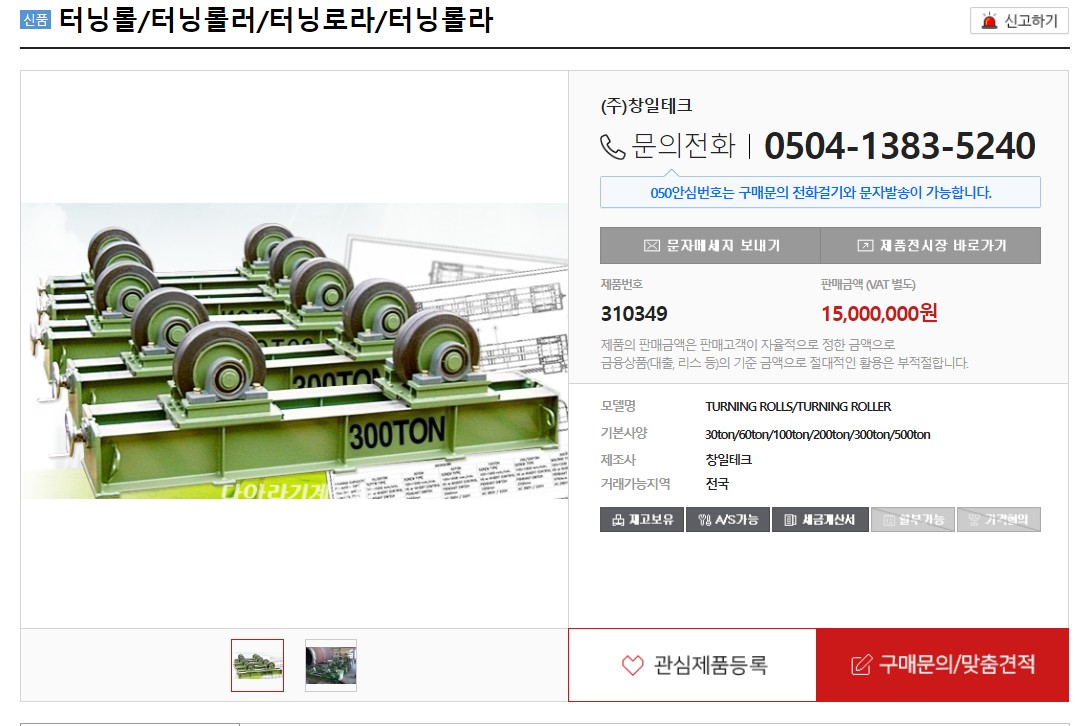Open the 구매문의/맞춤견적 purchase inquiry
Viewport: 1076px width, 726px height.
point(943,664)
